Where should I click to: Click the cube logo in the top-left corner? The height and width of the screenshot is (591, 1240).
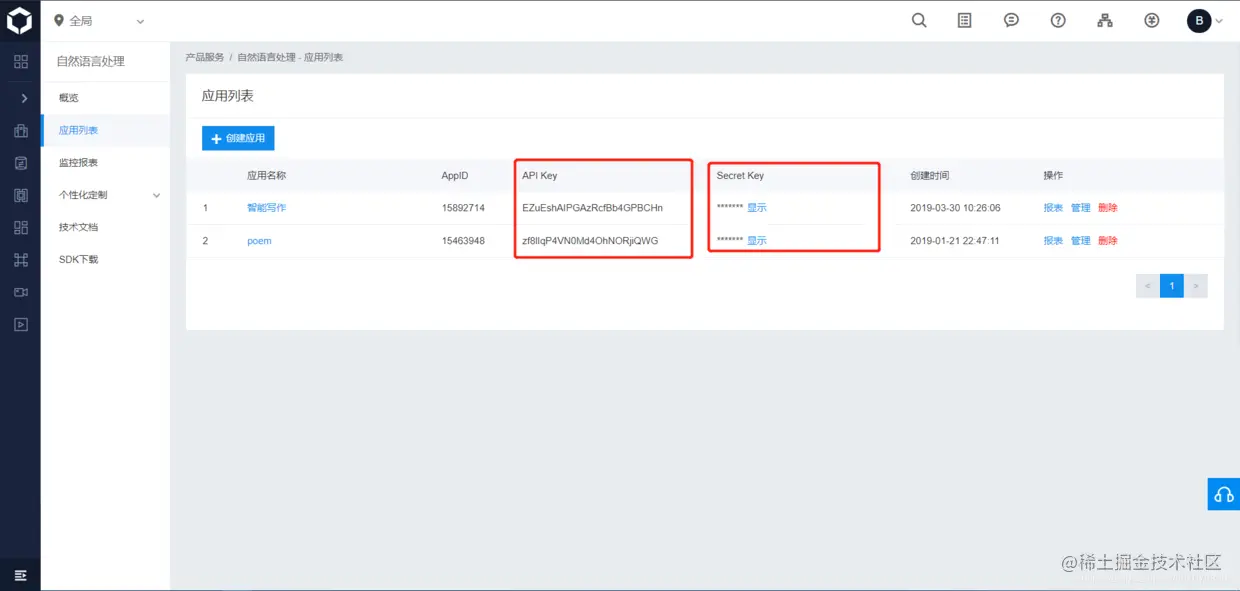(x=20, y=20)
